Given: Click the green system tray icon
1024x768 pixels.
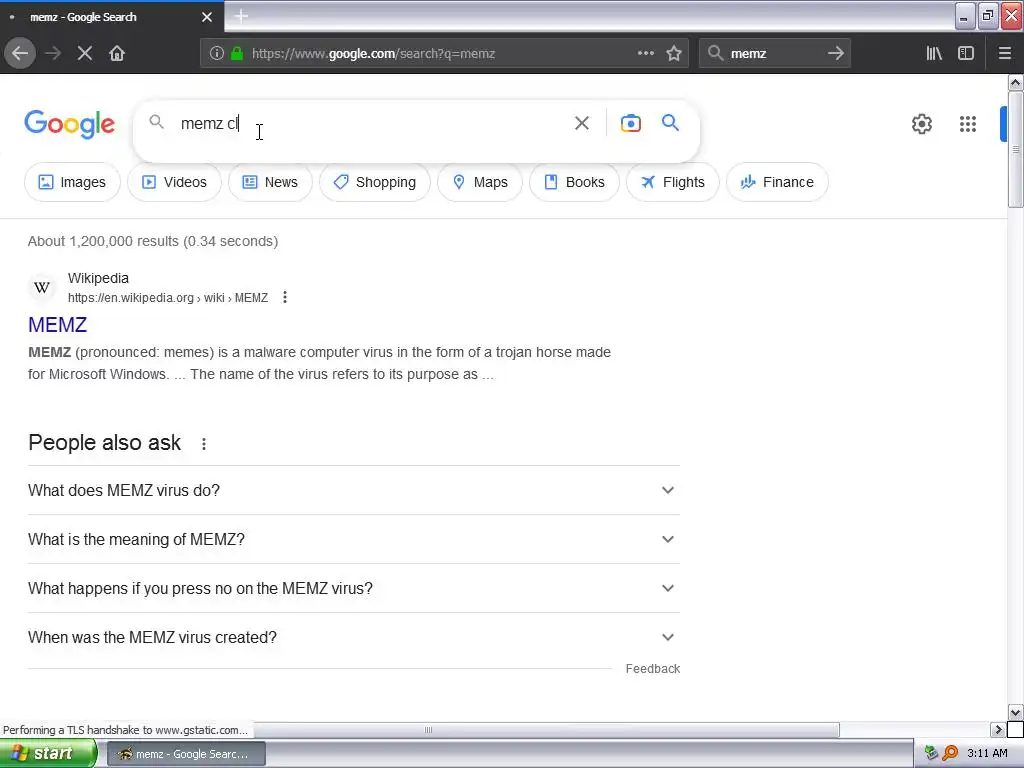Looking at the screenshot, I should (931, 753).
